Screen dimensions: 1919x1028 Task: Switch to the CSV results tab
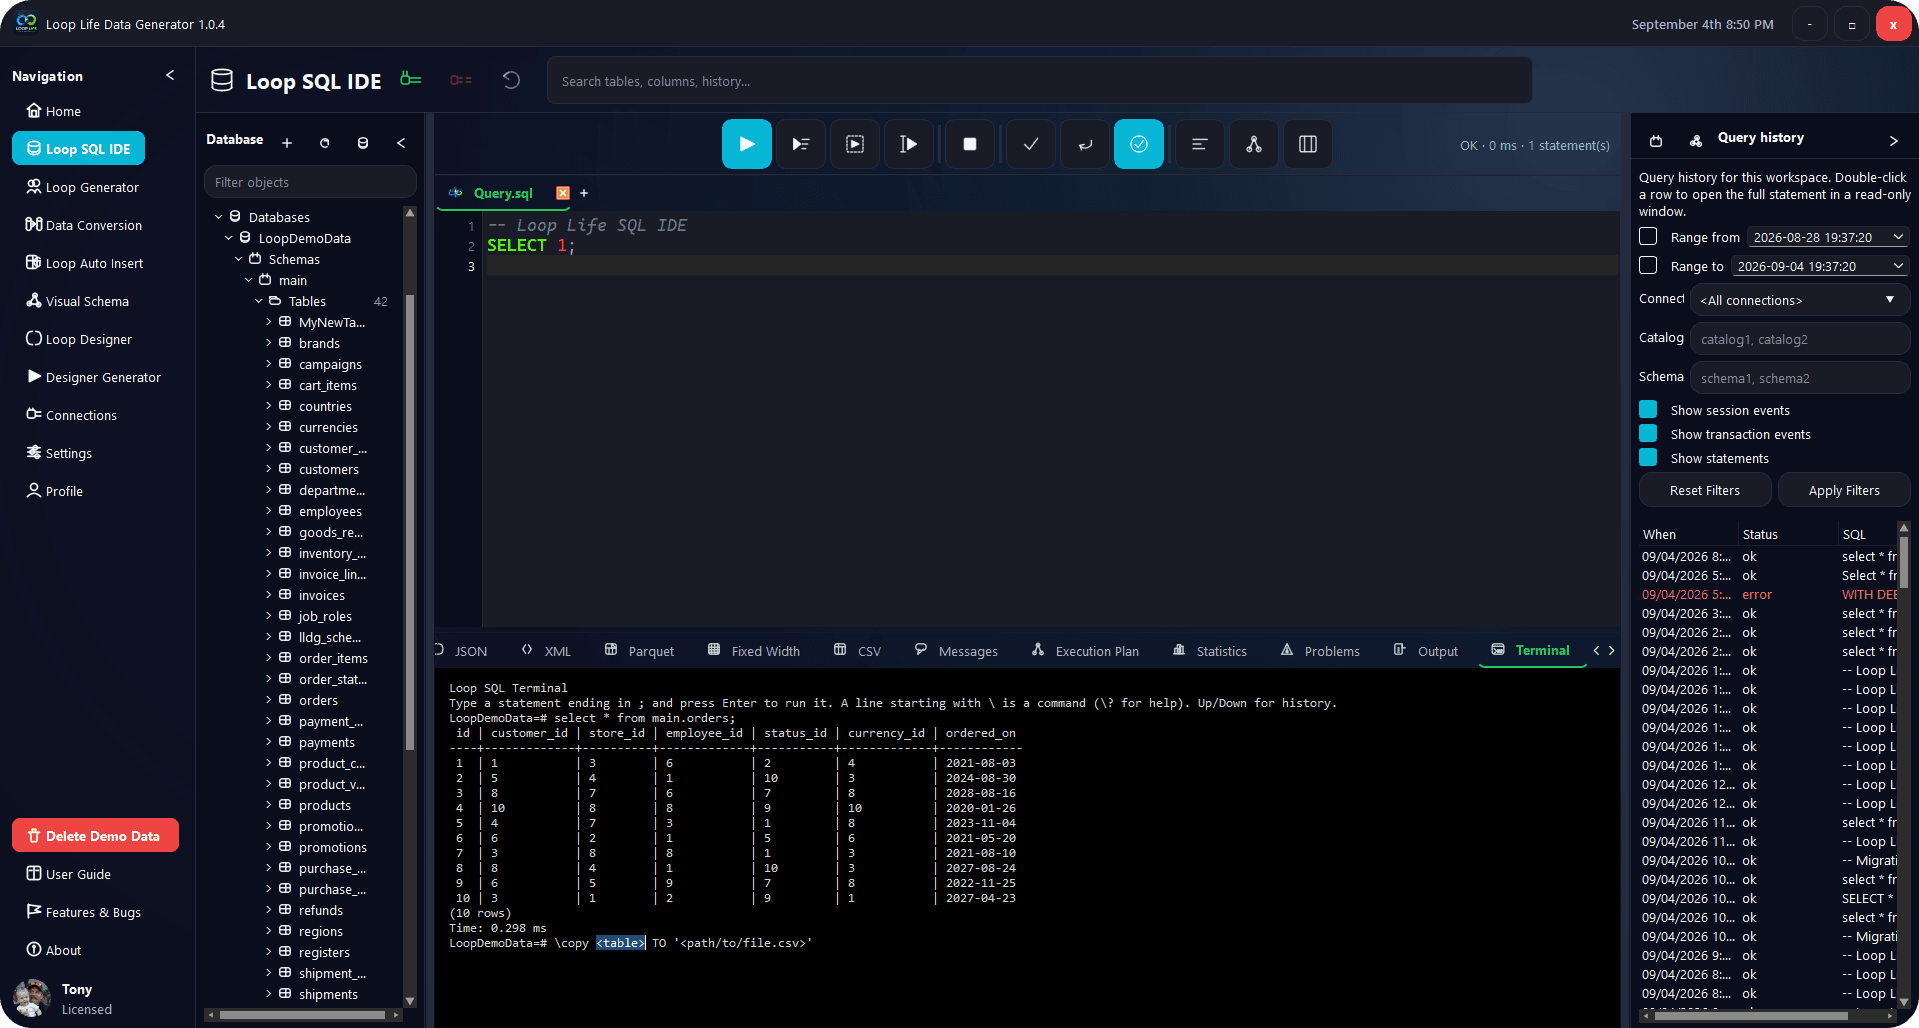tap(857, 651)
